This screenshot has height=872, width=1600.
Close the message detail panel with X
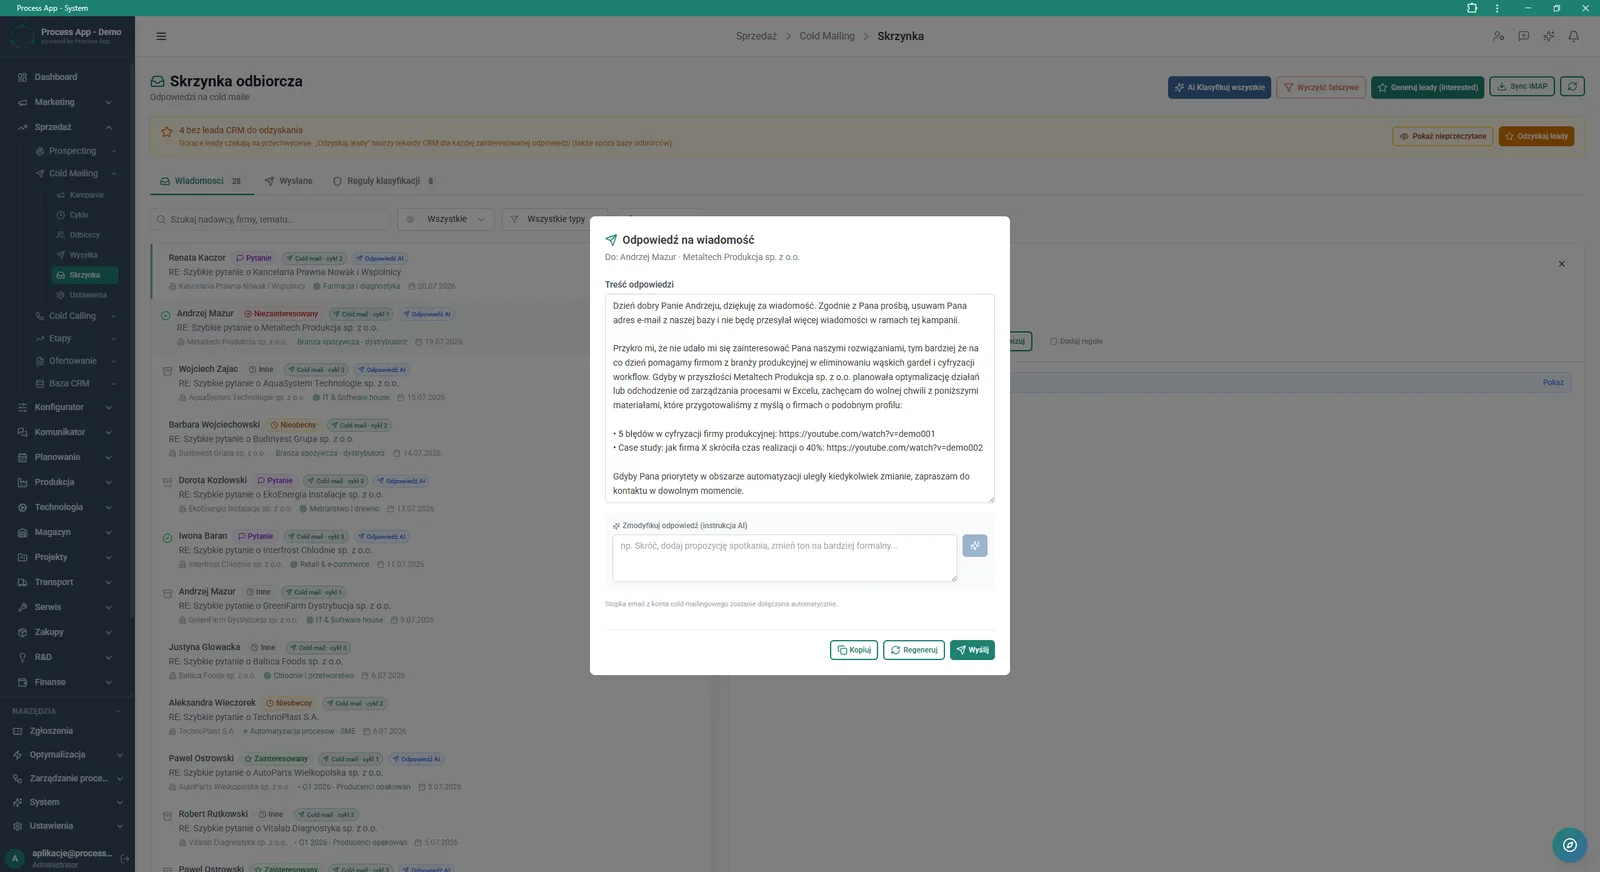click(x=1562, y=264)
